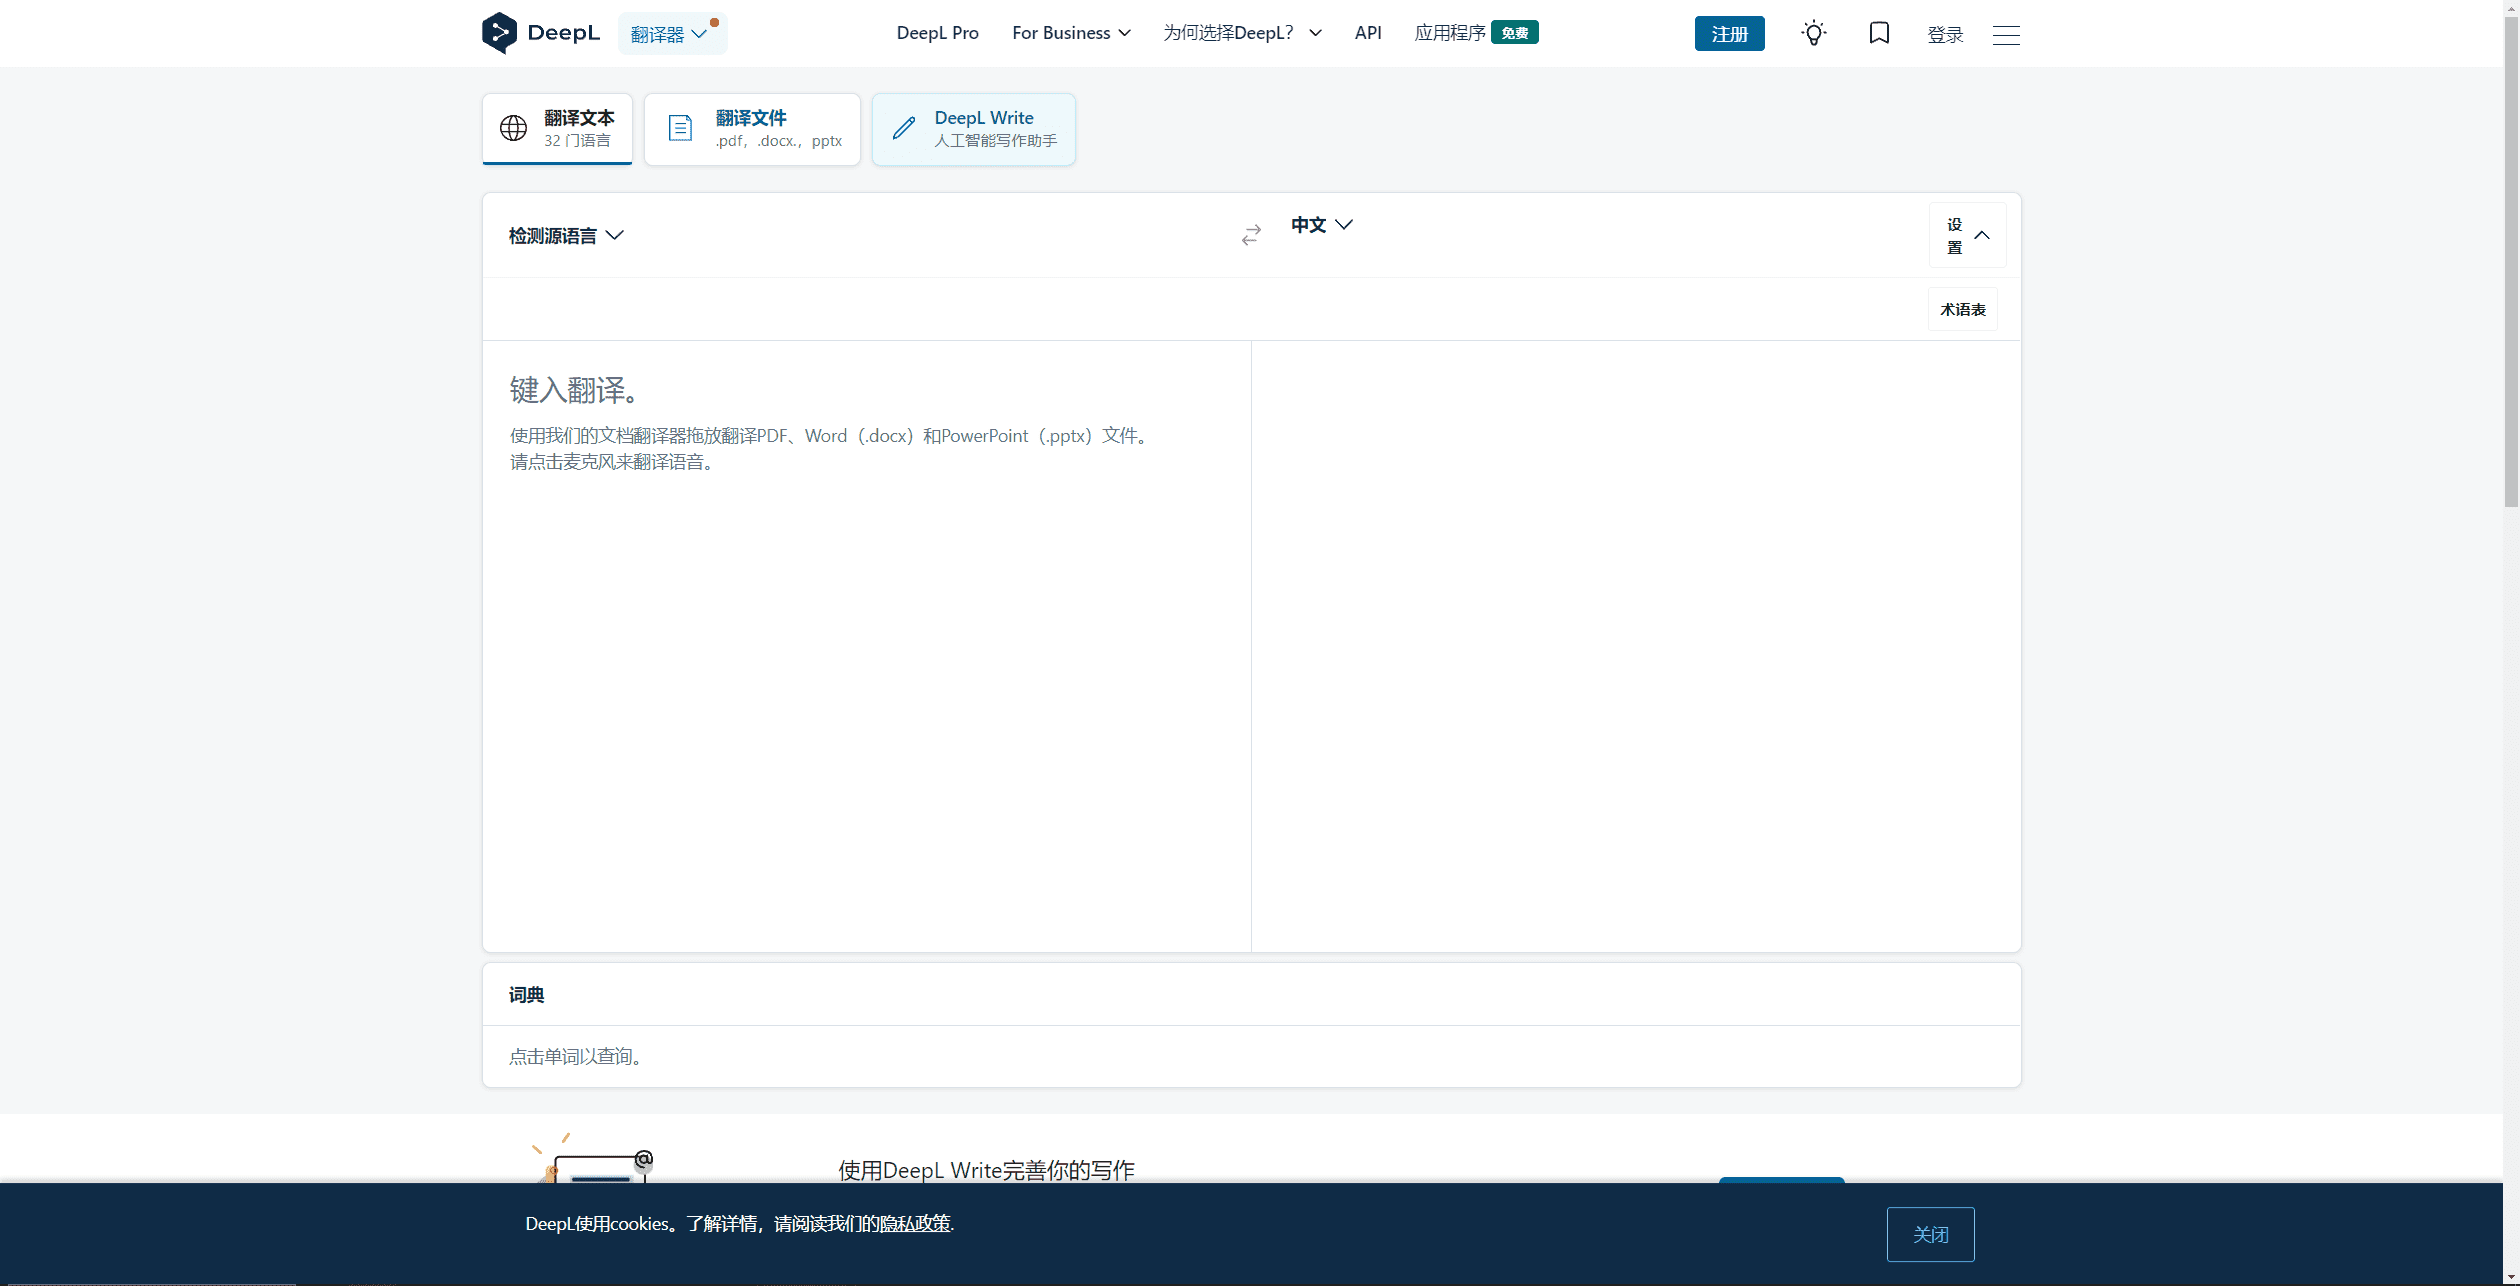Expand the For Business menu
2520x1286 pixels.
coord(1071,33)
